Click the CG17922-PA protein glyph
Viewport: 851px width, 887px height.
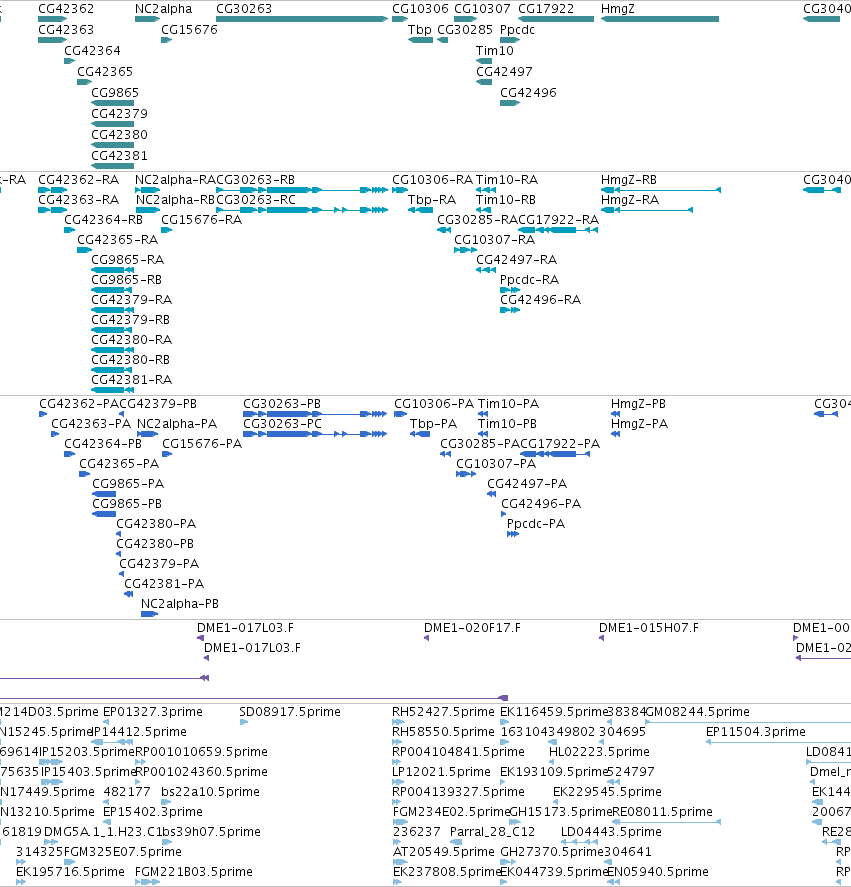click(x=555, y=454)
